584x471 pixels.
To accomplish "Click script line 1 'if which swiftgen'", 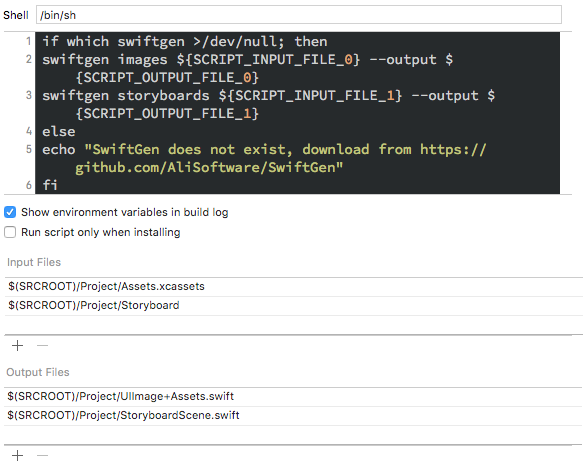I will pos(185,41).
